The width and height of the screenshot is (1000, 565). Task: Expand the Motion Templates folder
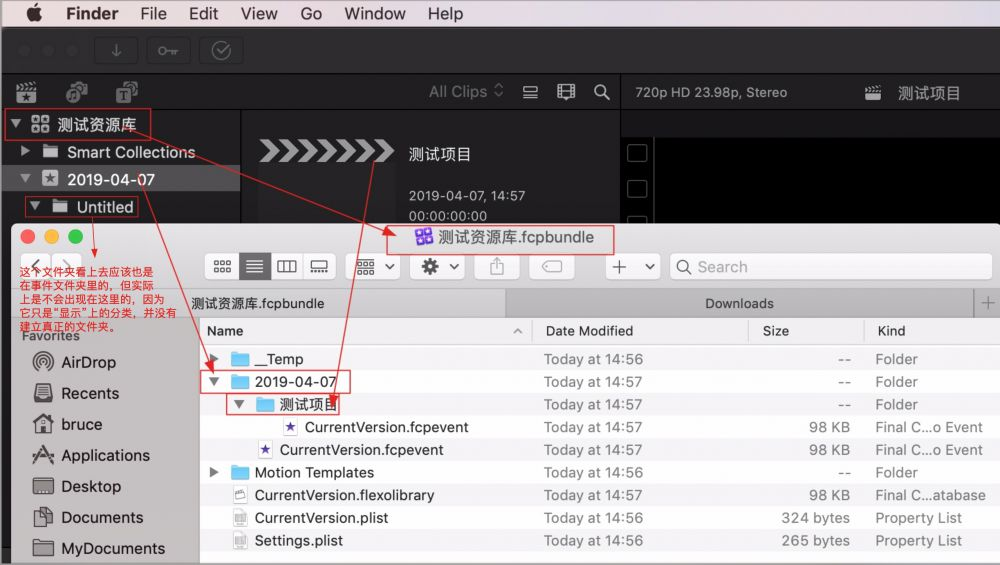click(x=214, y=473)
